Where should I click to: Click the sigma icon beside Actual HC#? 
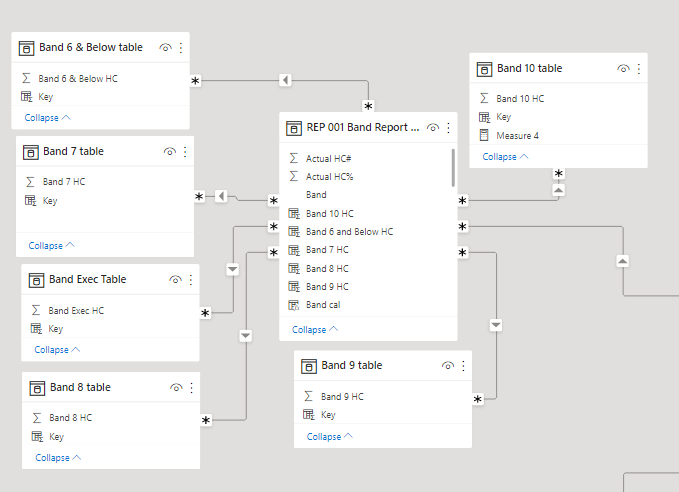[x=294, y=159]
